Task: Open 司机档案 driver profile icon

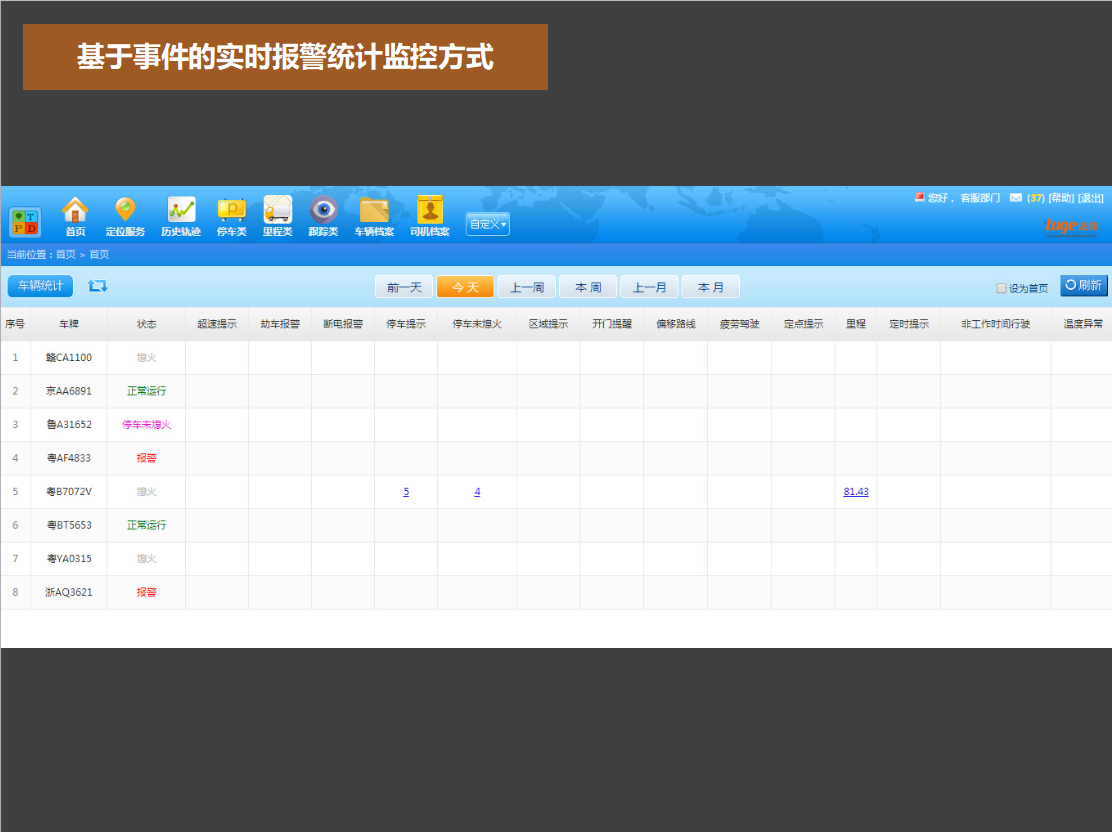Action: tap(430, 211)
